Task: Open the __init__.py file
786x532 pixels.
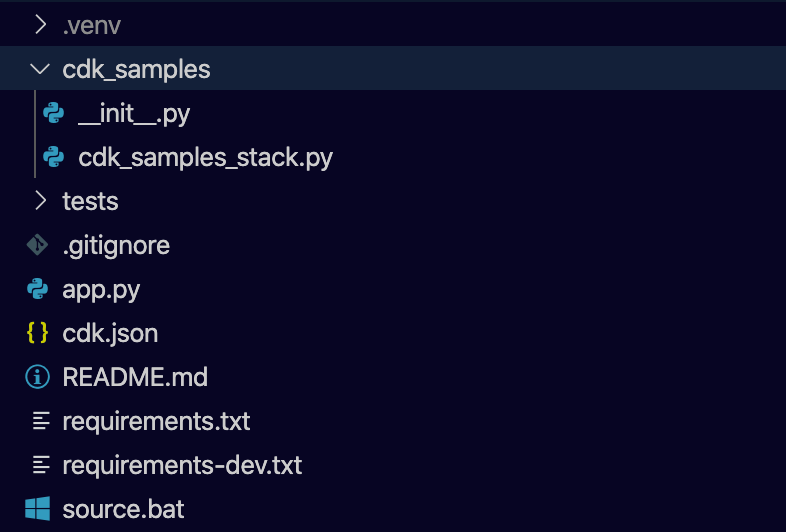Action: point(134,114)
